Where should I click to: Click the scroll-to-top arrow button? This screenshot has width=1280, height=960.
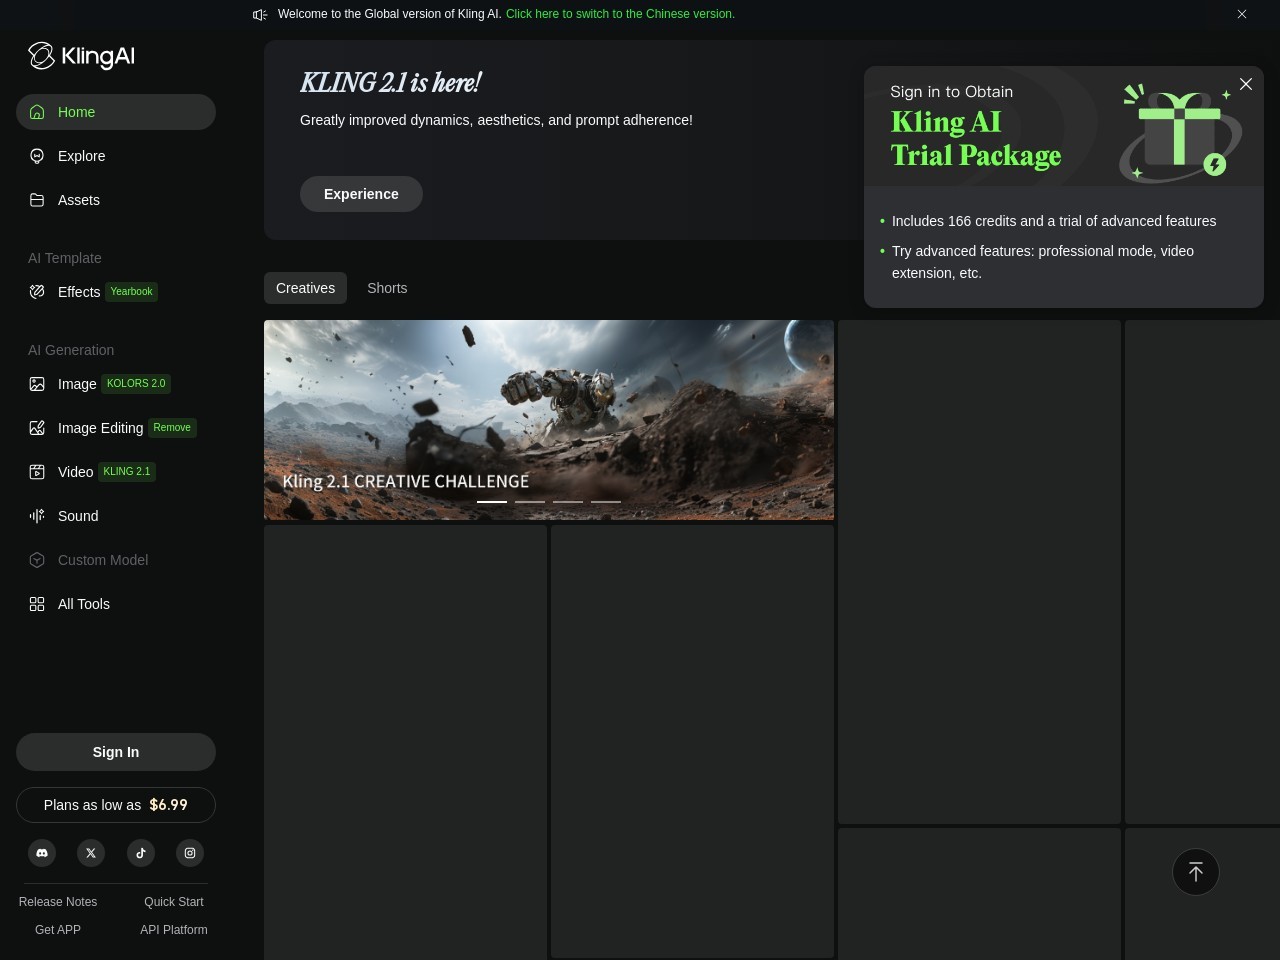1195,872
